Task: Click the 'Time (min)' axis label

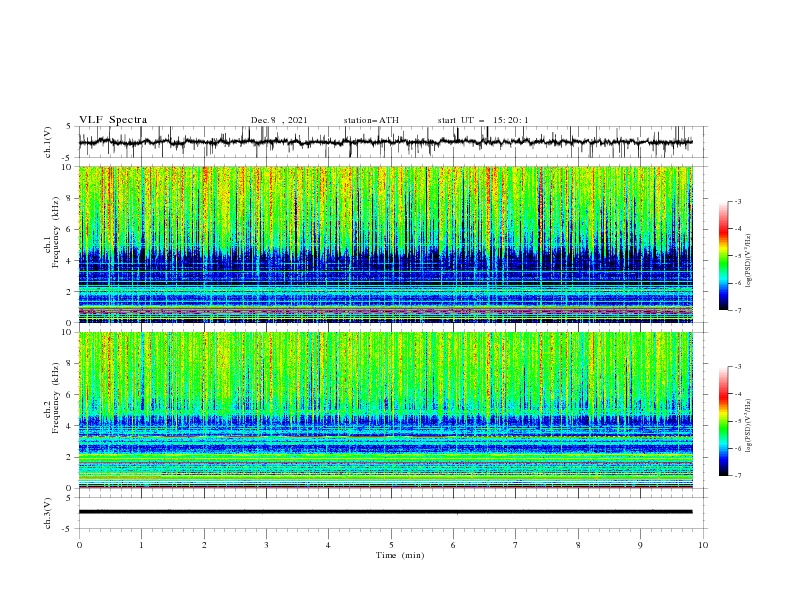Action: click(400, 555)
